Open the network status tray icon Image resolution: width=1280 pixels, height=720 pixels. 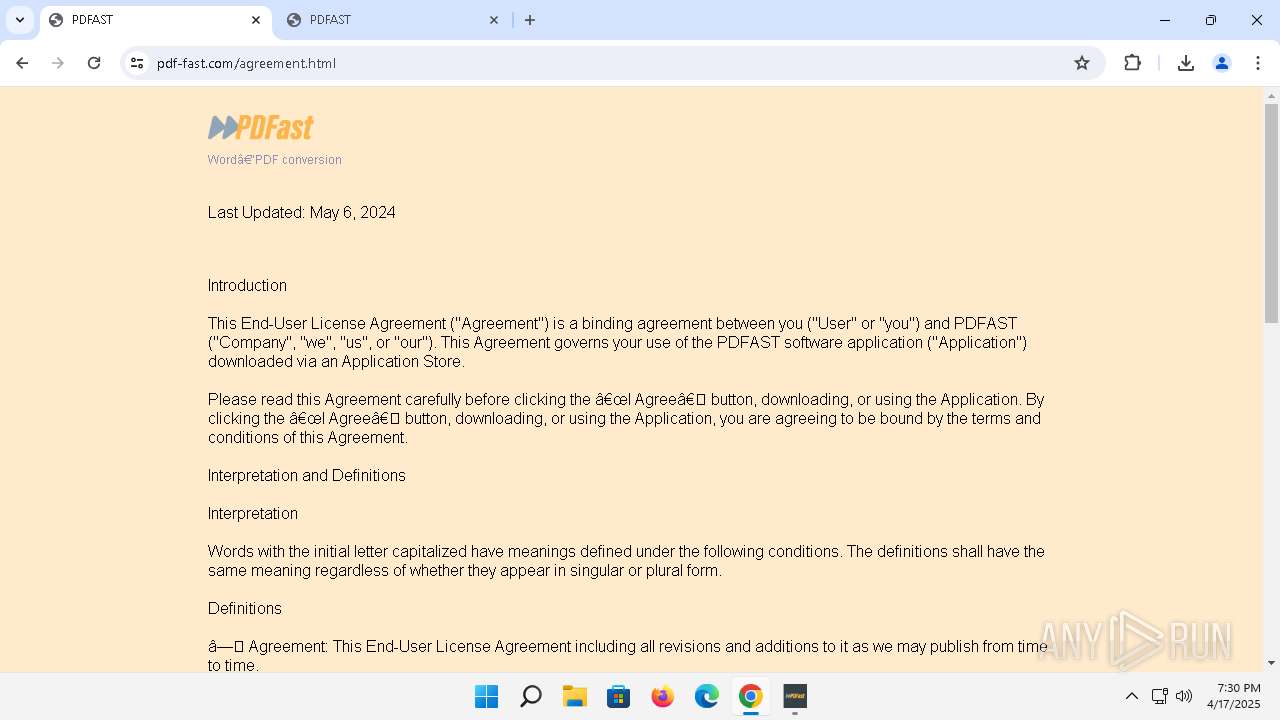pos(1160,696)
